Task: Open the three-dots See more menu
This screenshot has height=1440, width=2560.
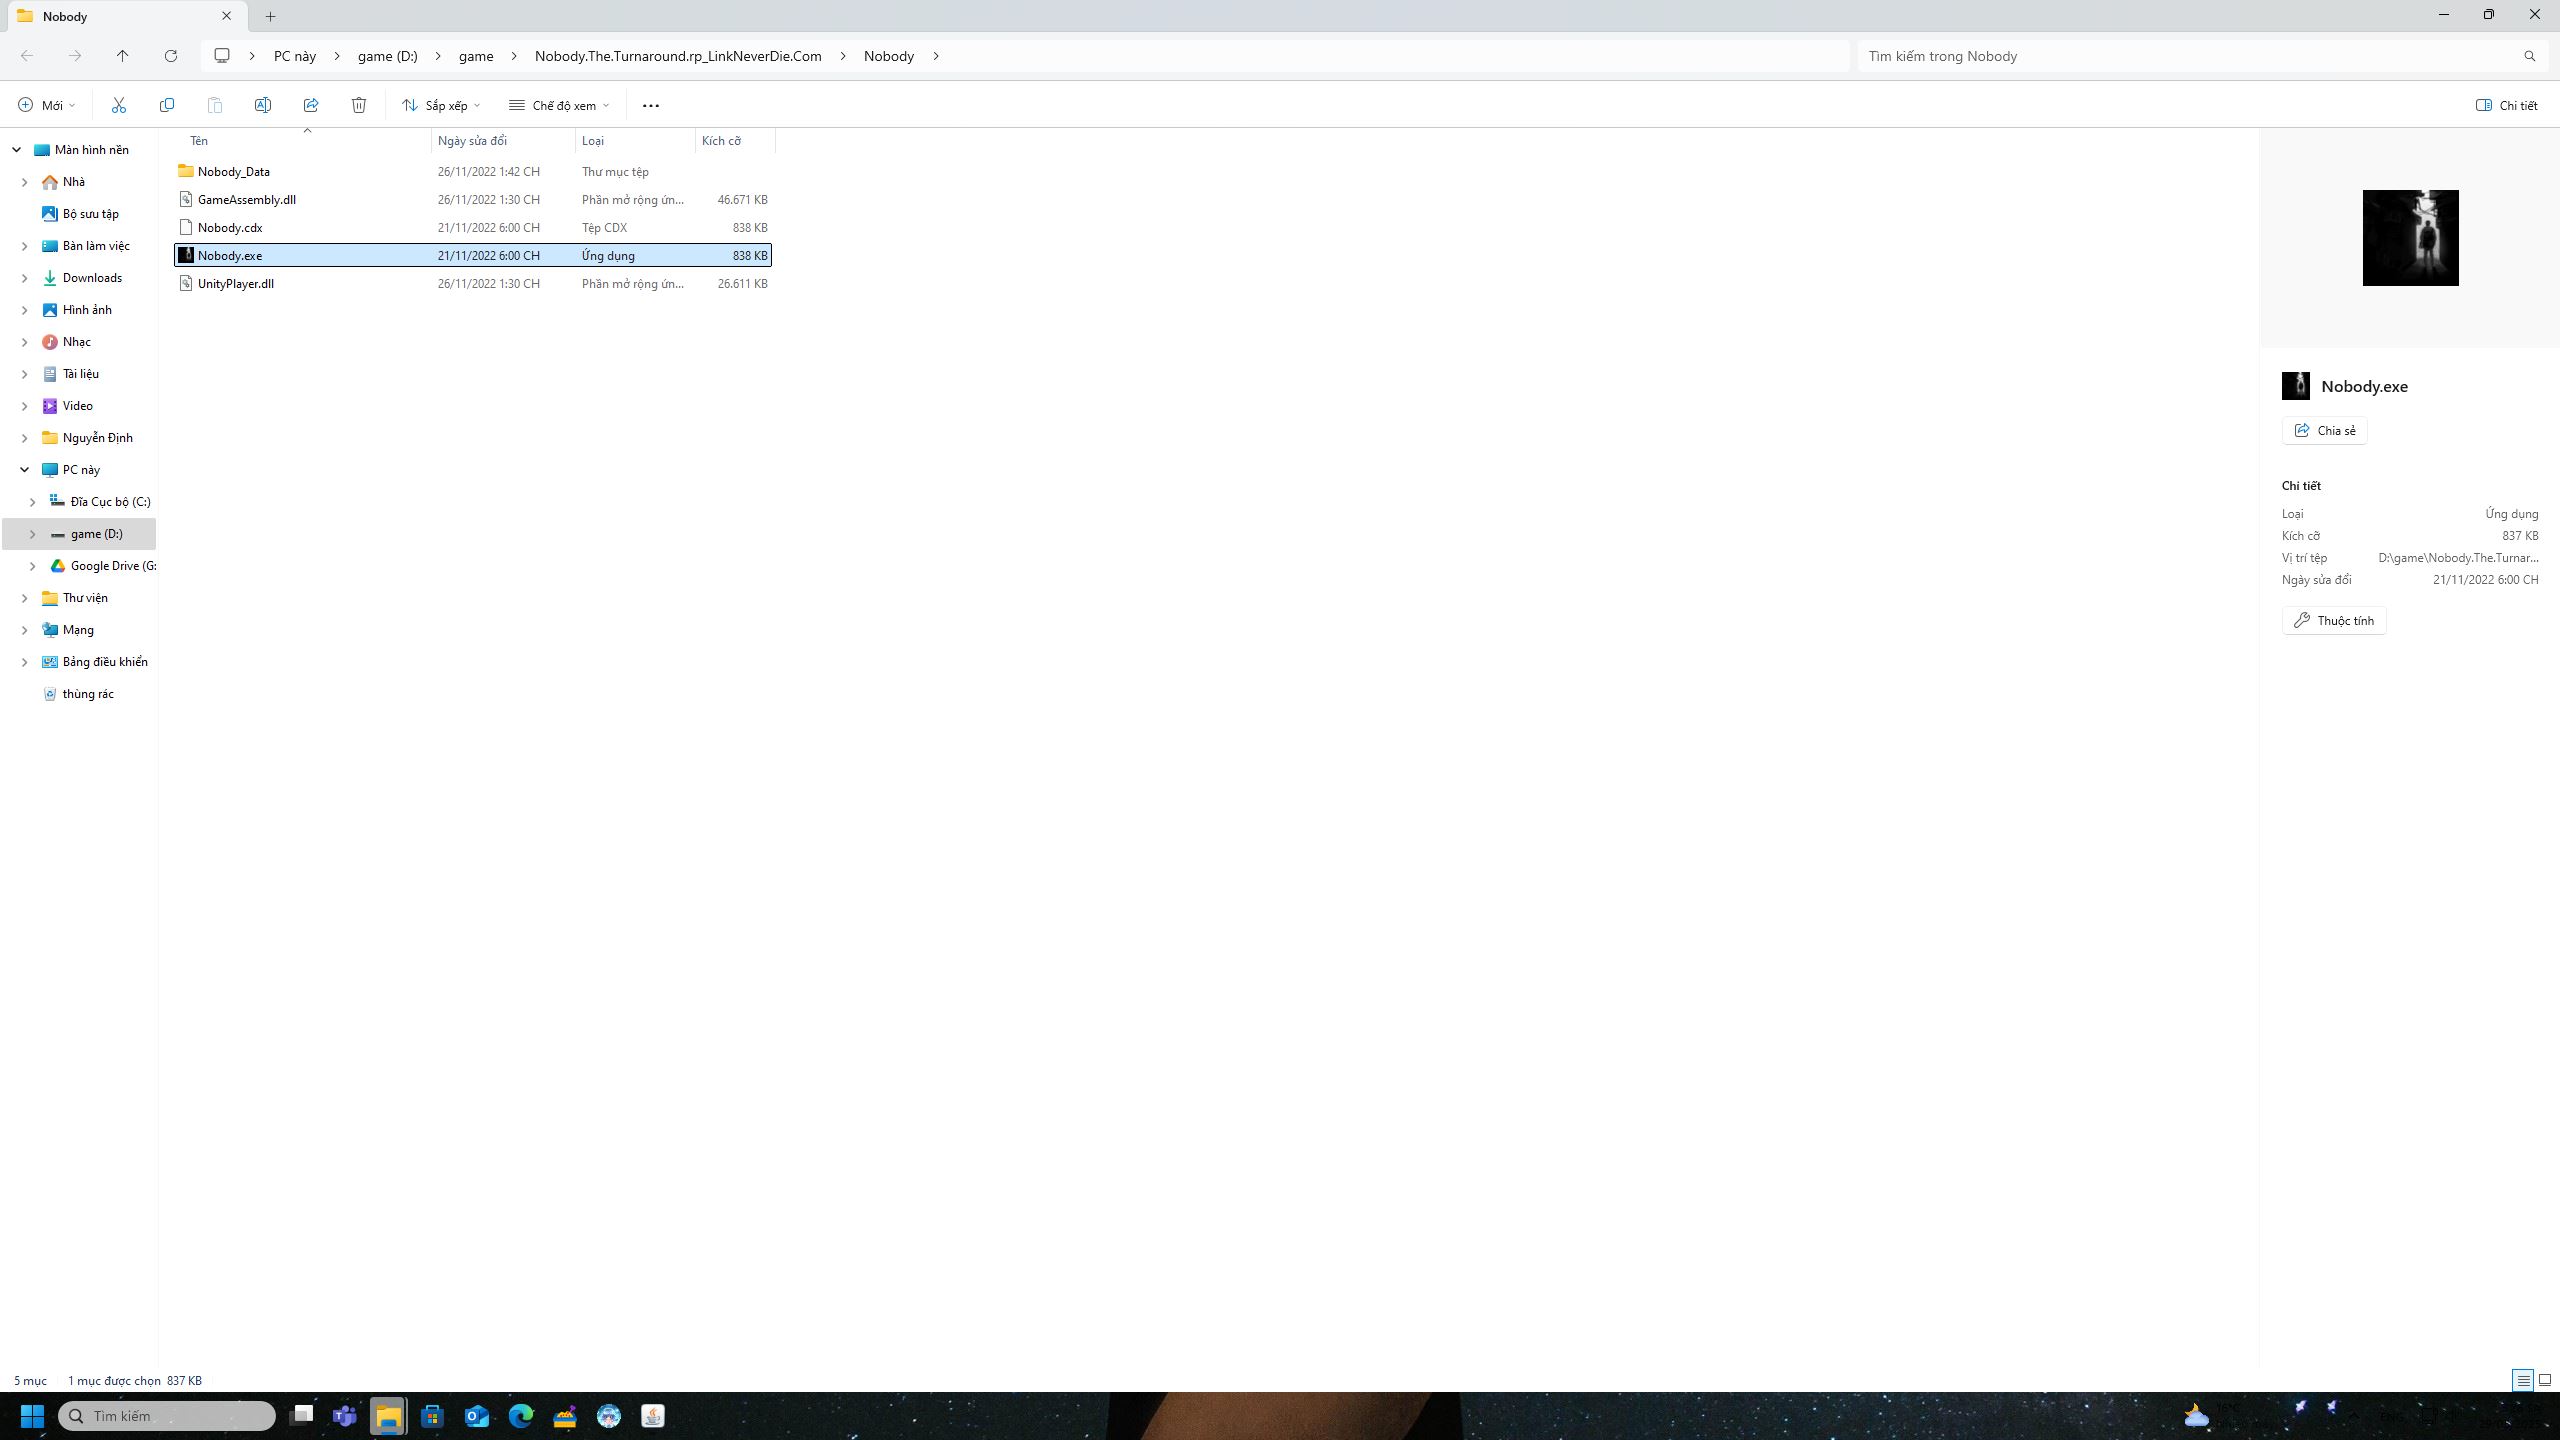Action: click(651, 105)
